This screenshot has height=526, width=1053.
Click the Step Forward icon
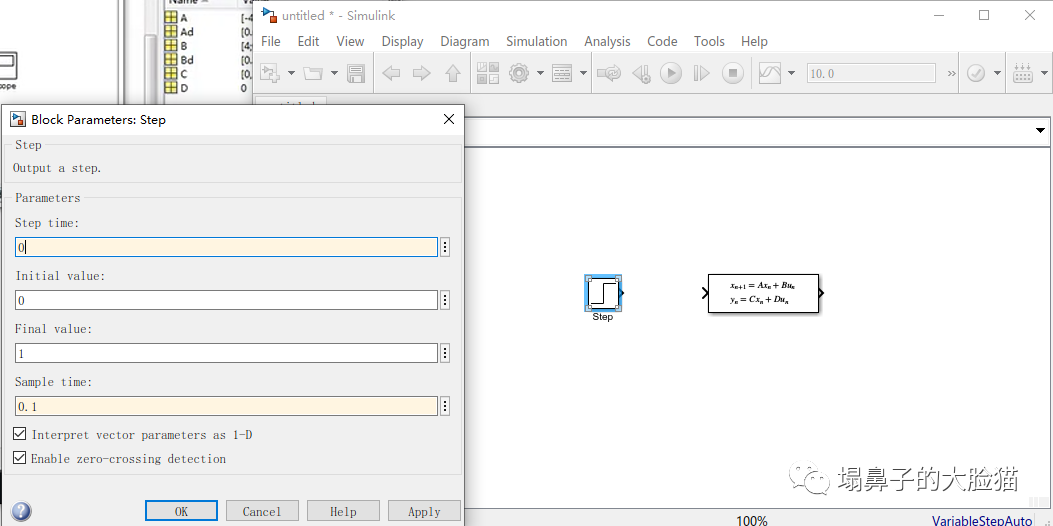701,73
